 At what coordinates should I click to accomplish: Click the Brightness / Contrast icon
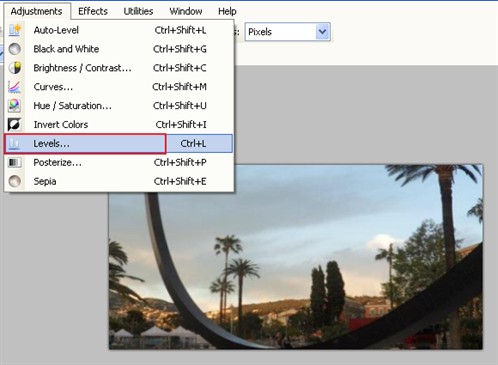(15, 68)
